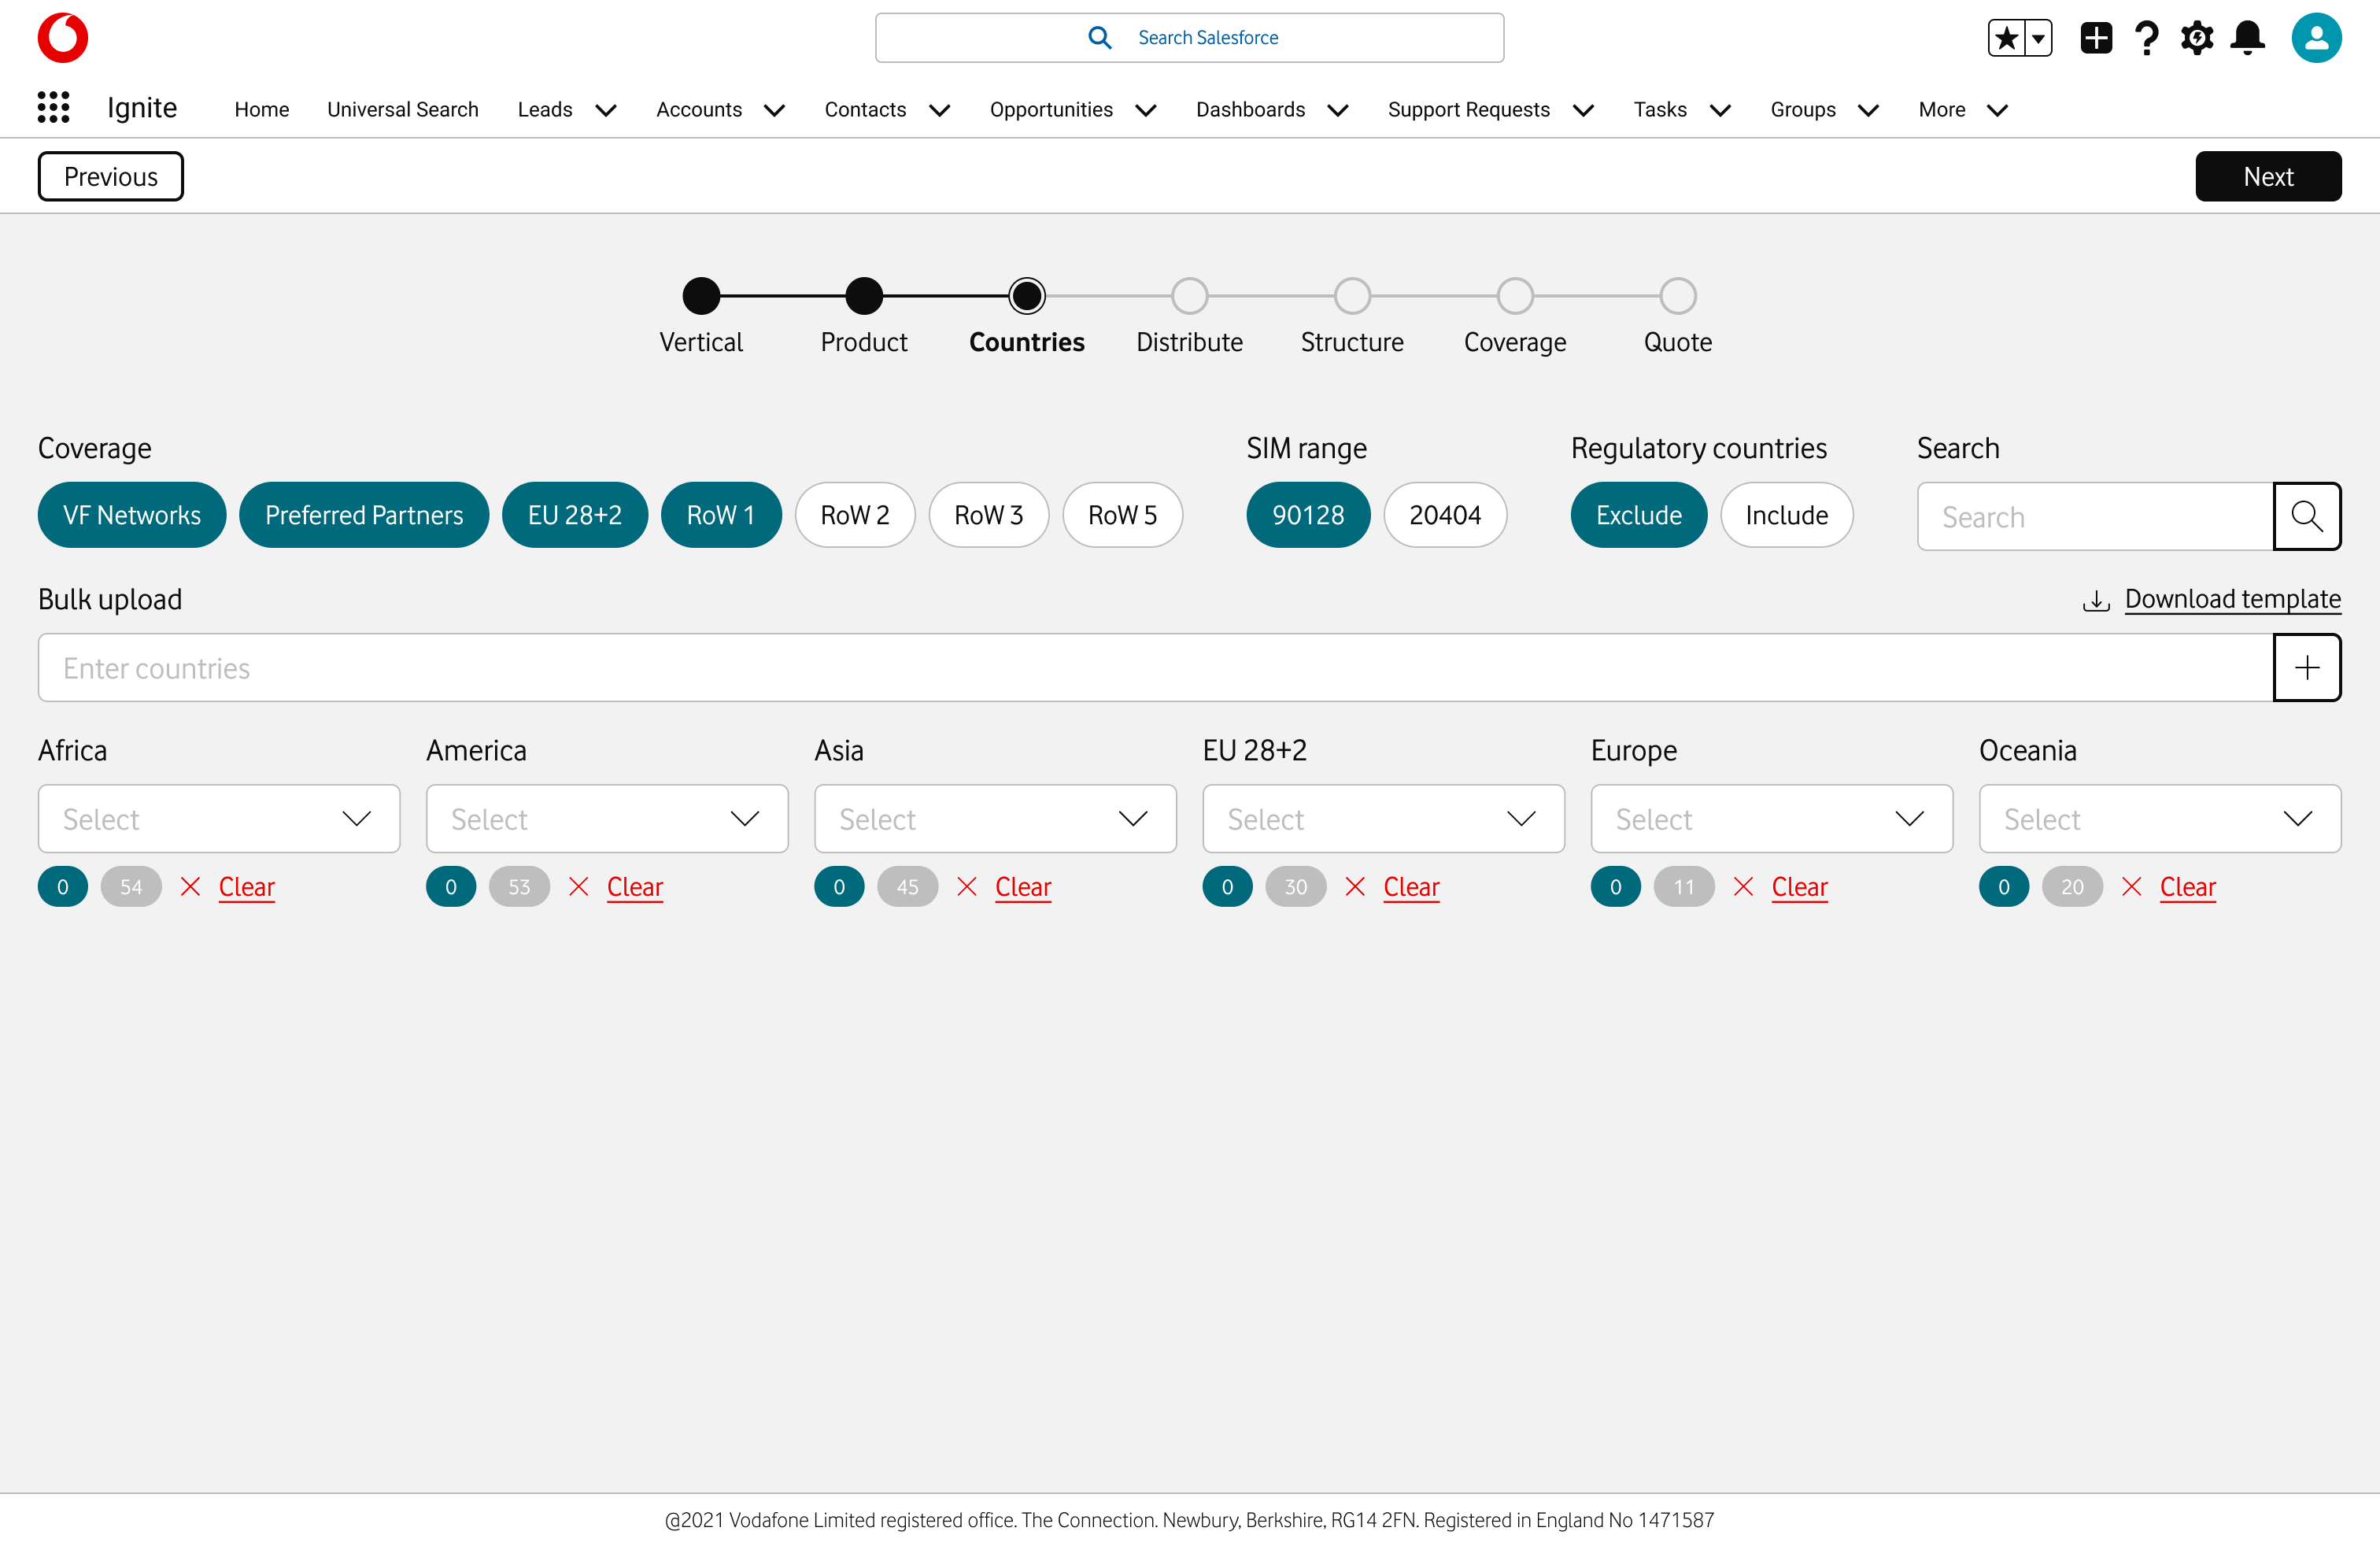This screenshot has height=1546, width=2380.
Task: Click the Download template link
Action: pos(2231,599)
